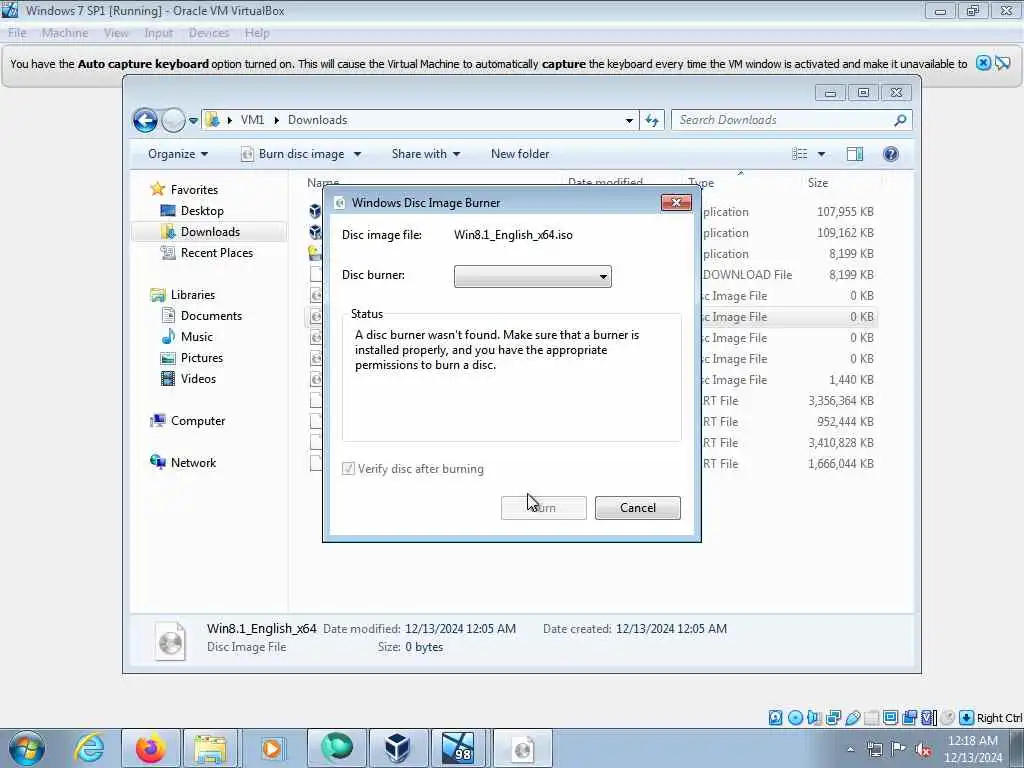Open the Share with dropdown
This screenshot has height=768, width=1024.
tap(426, 154)
